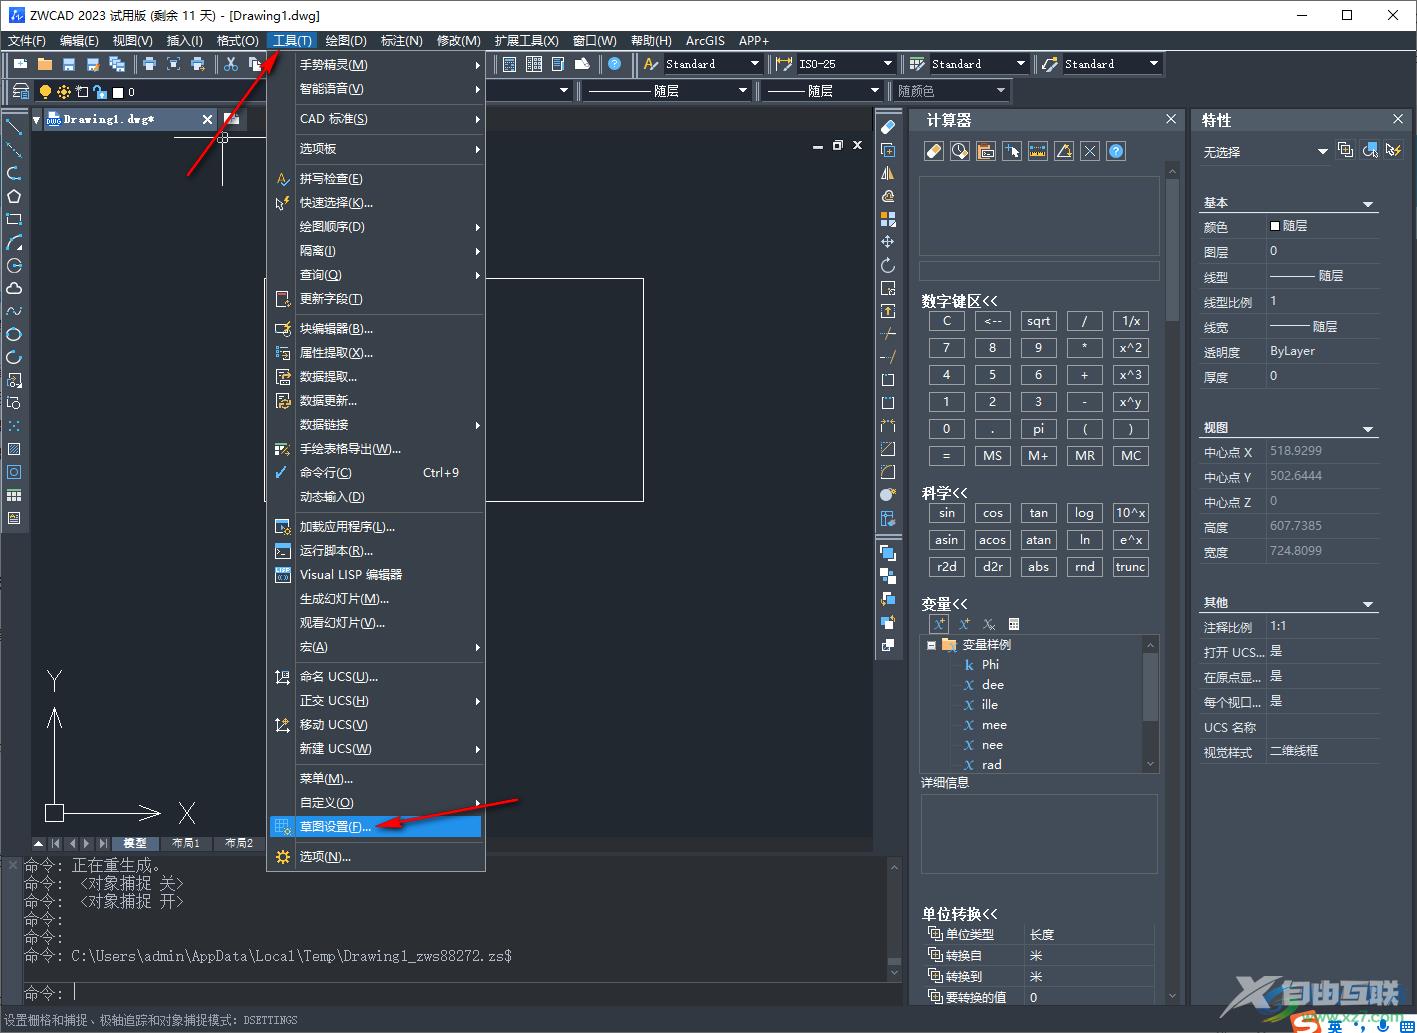Click the calculator Help question icon
The width and height of the screenshot is (1417, 1033).
click(x=1116, y=151)
